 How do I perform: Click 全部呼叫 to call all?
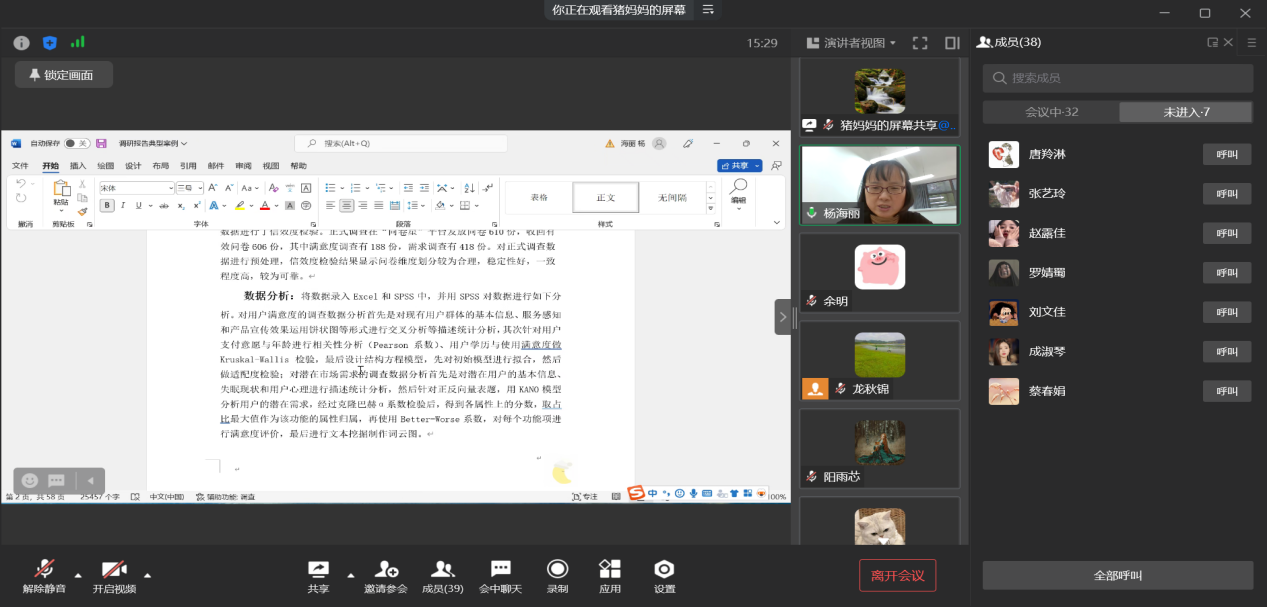tap(1117, 575)
